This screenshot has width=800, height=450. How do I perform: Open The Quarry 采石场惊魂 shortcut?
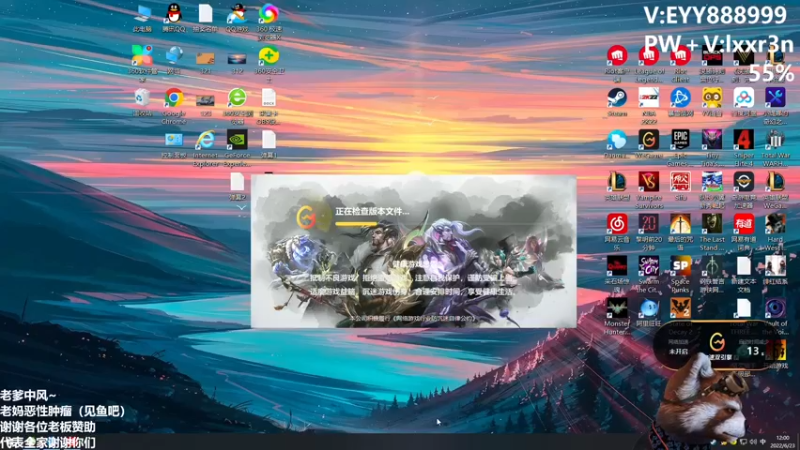tap(617, 266)
